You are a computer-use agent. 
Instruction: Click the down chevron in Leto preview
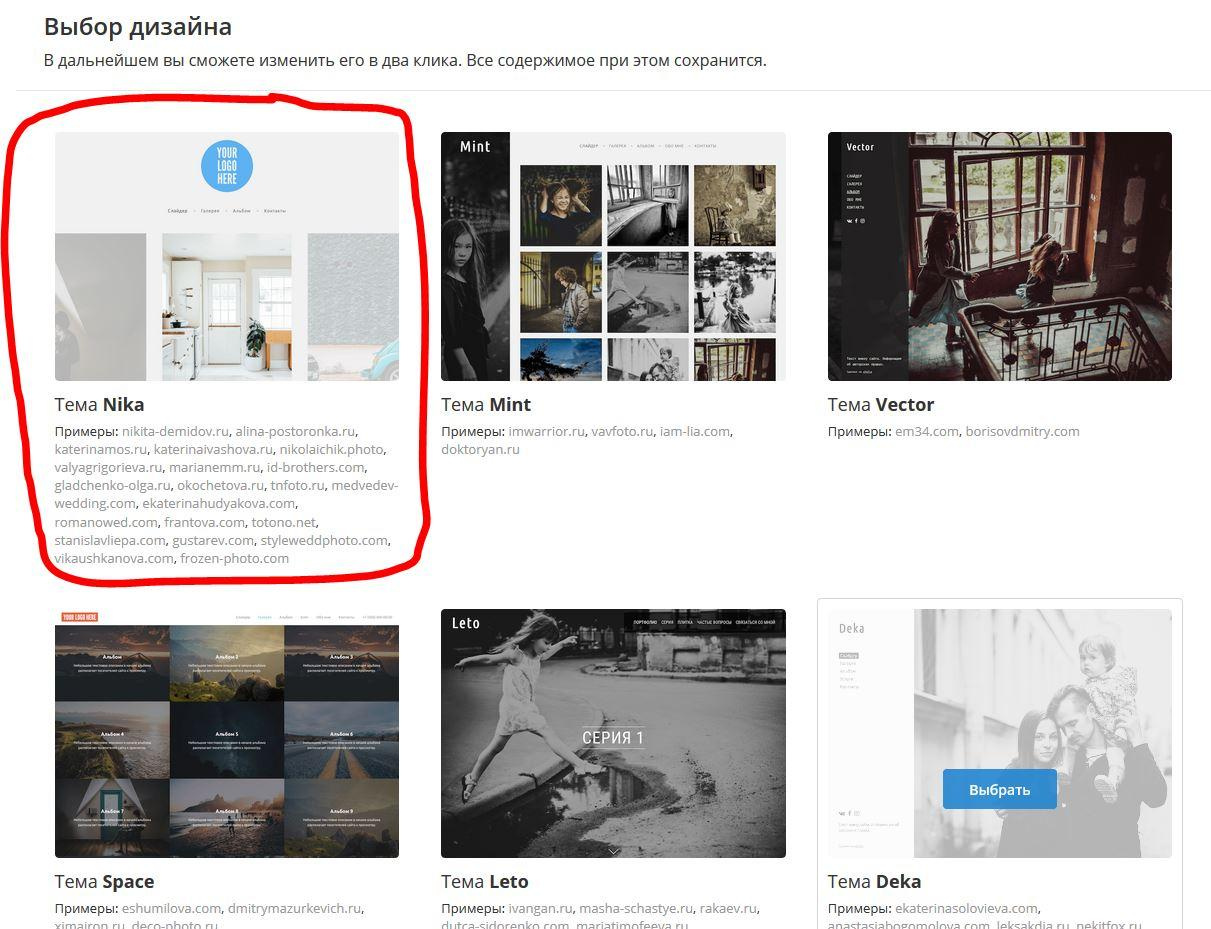point(613,851)
